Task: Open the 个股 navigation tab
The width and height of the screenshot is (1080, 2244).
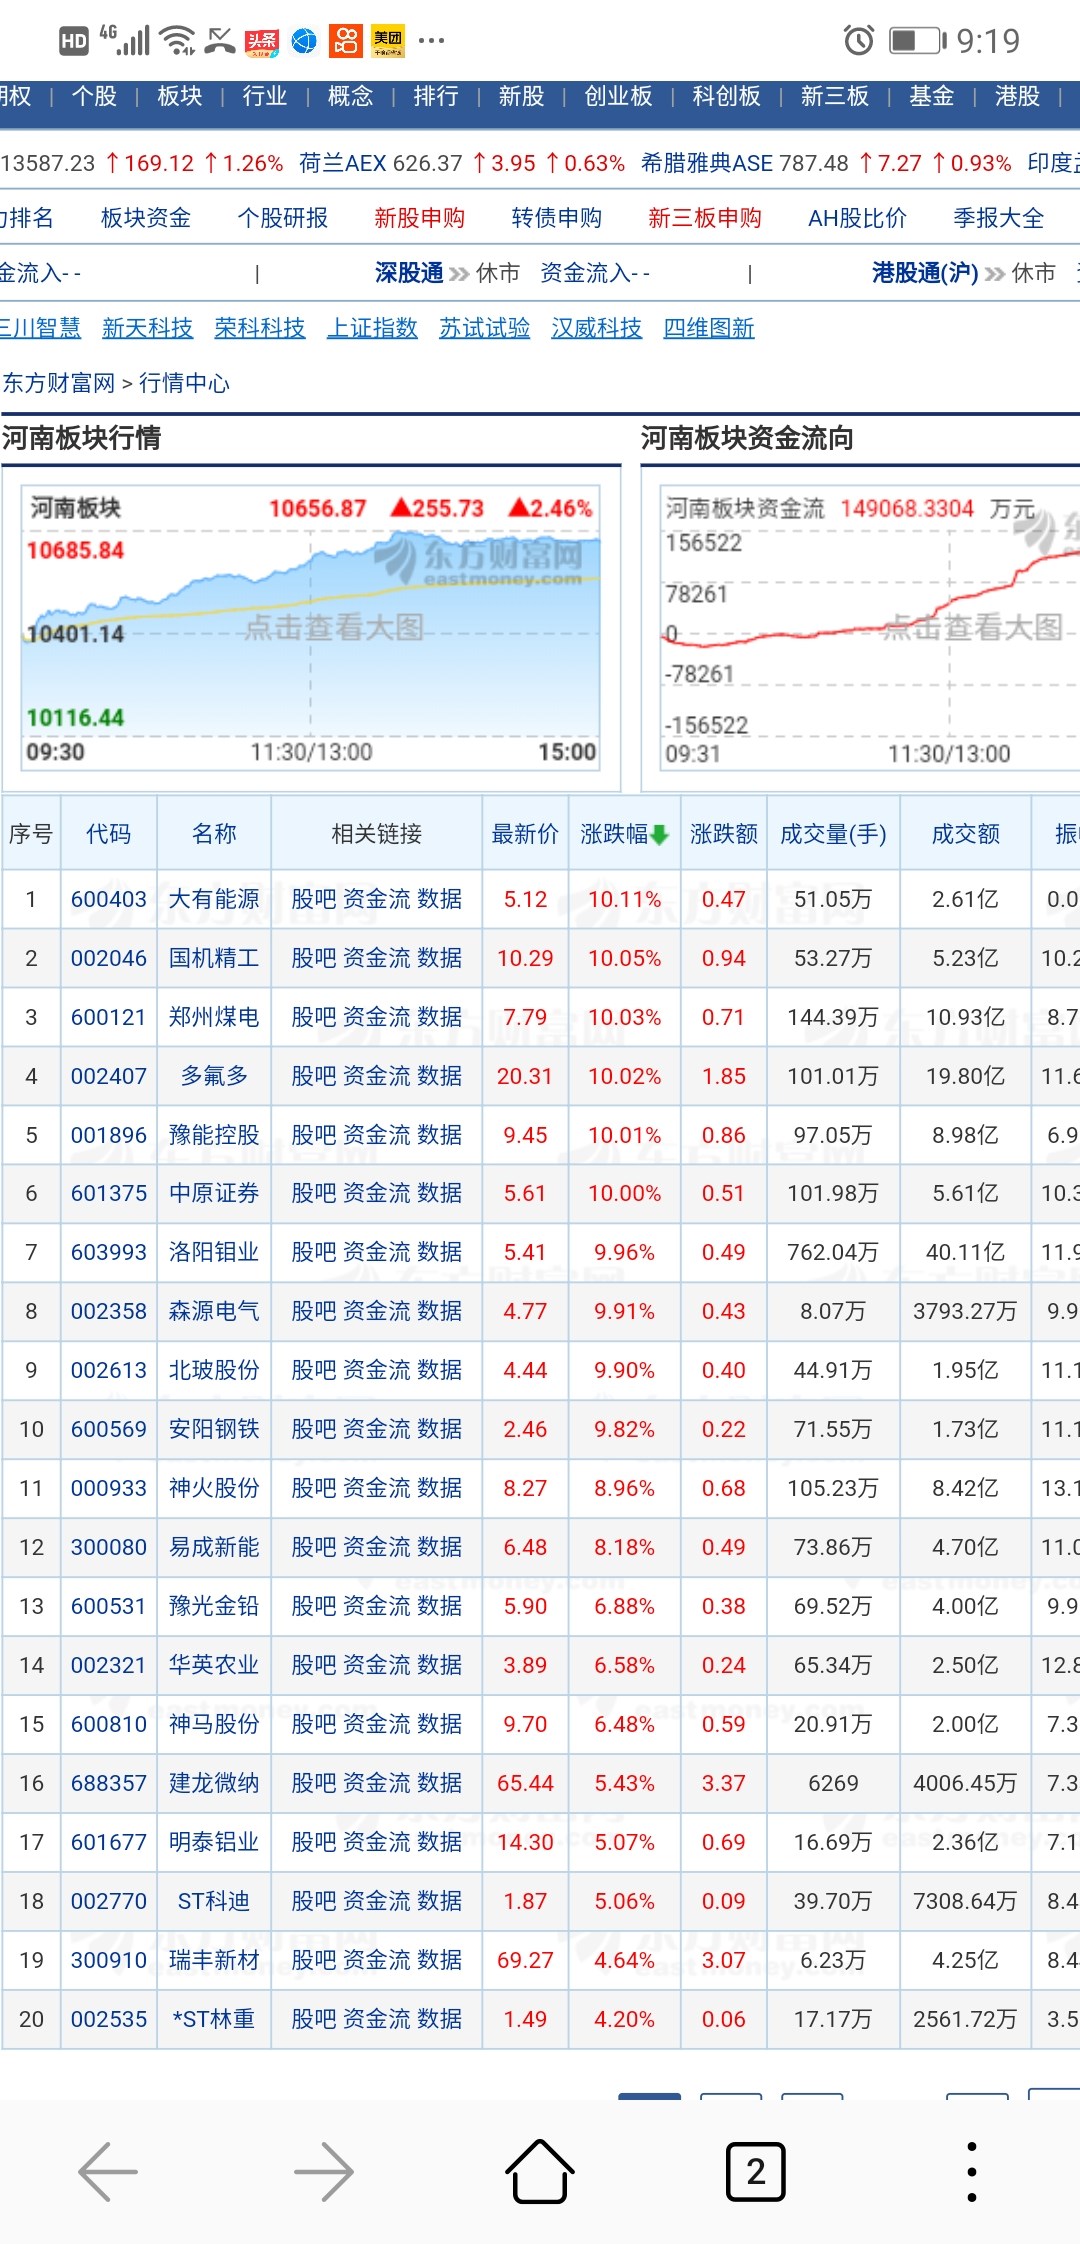Action: point(94,96)
